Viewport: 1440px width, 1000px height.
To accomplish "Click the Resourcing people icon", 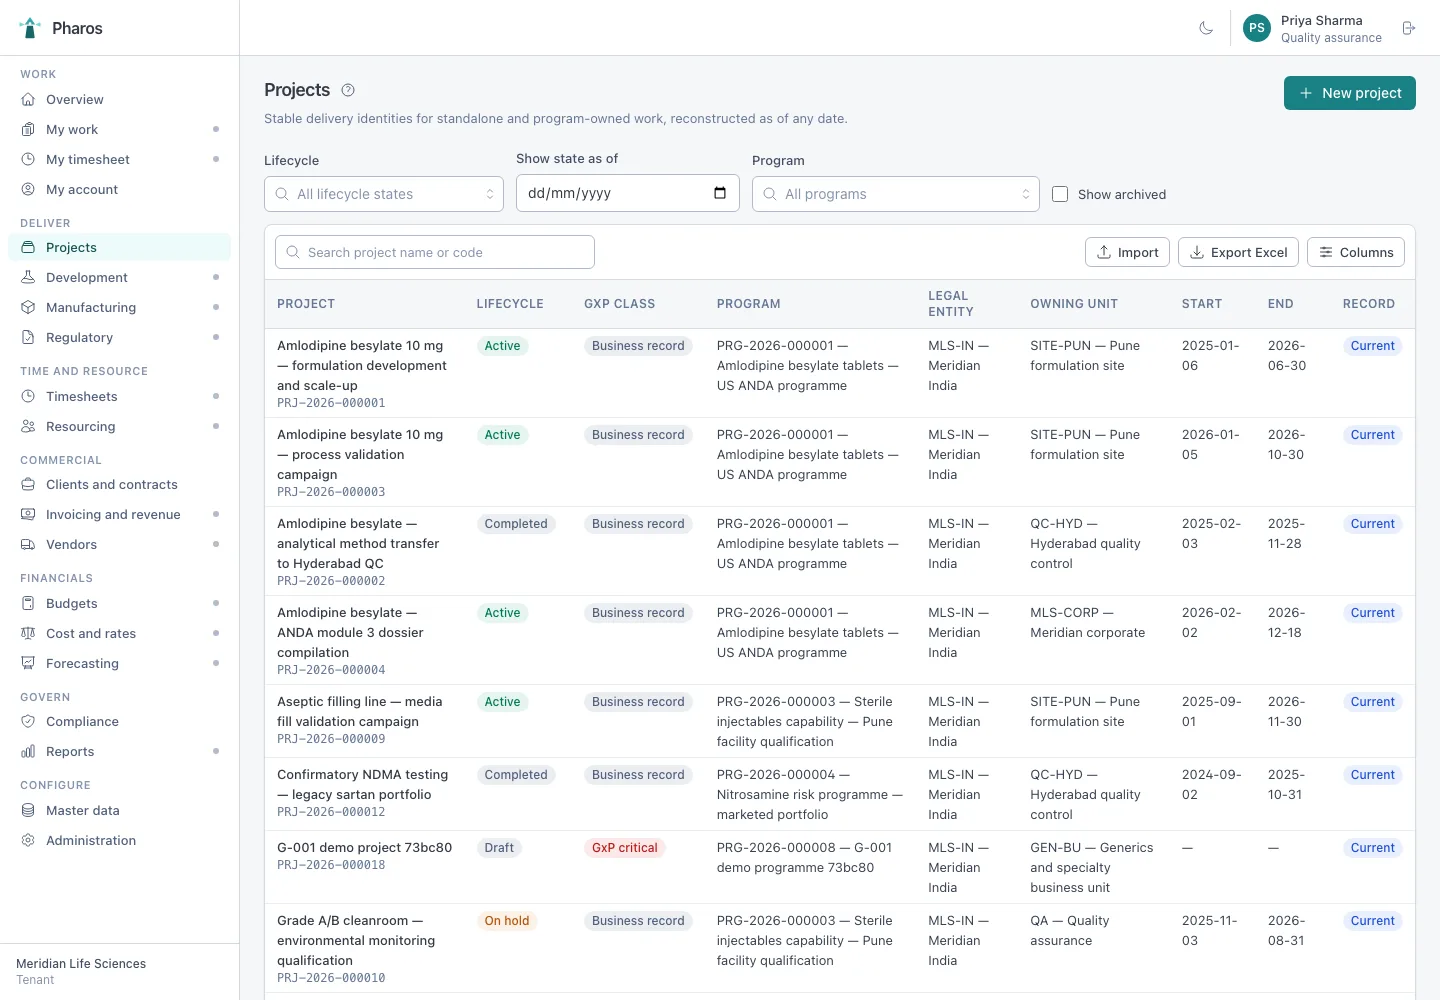I will [28, 426].
